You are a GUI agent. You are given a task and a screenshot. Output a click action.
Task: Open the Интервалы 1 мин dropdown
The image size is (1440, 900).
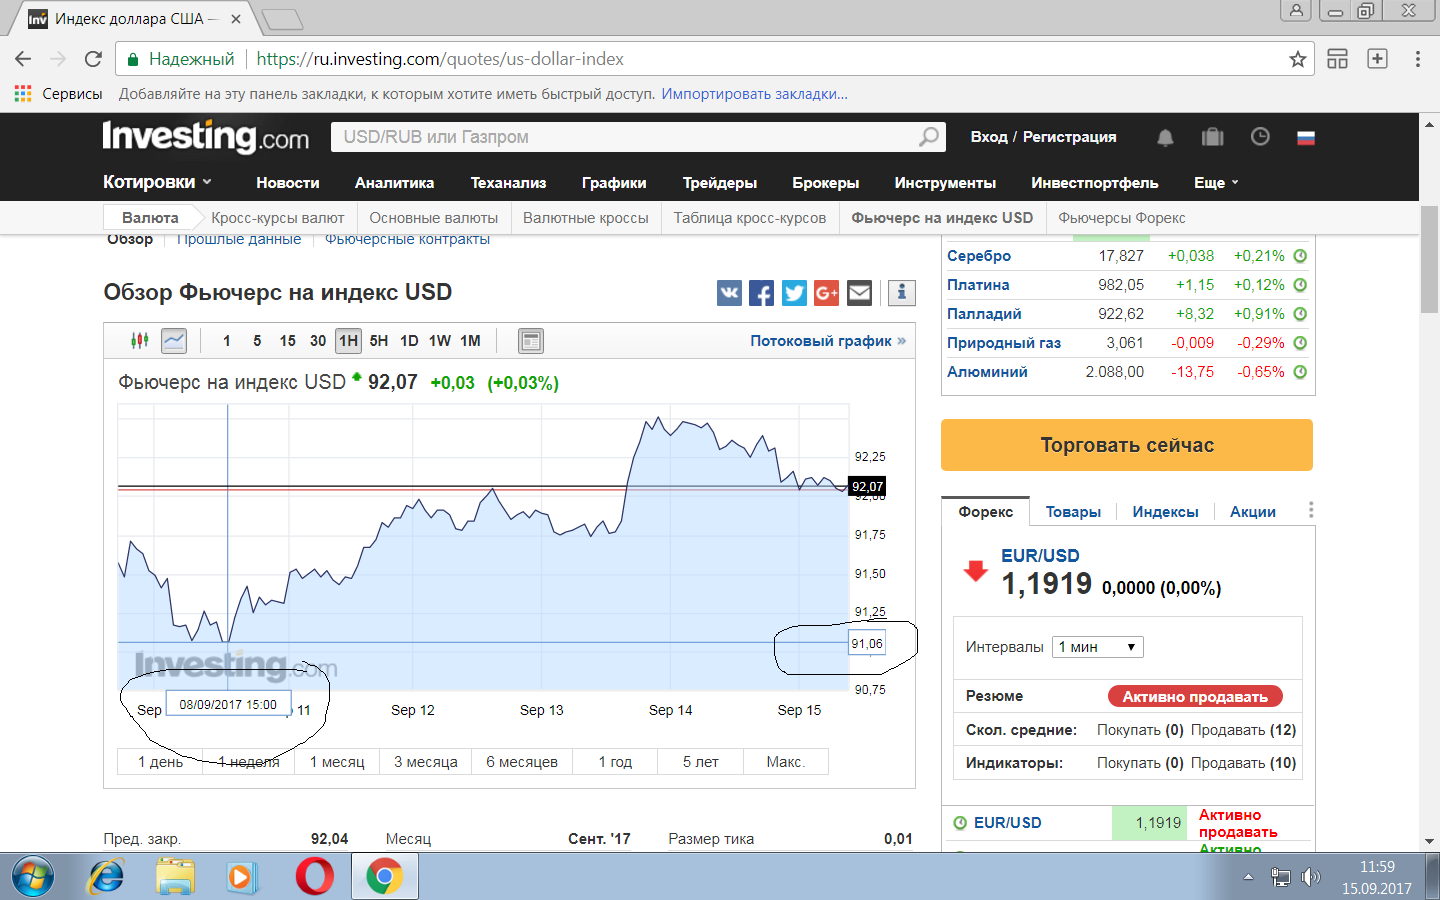pyautogui.click(x=1098, y=647)
